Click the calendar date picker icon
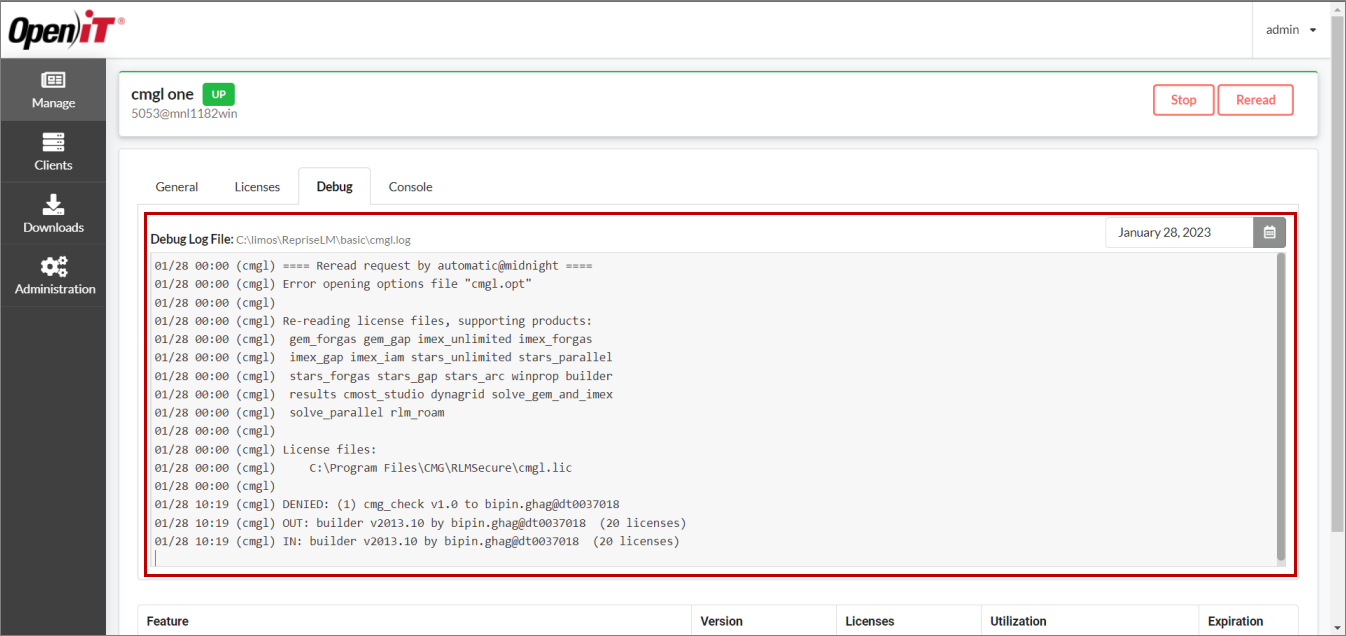The image size is (1346, 636). click(x=1269, y=232)
